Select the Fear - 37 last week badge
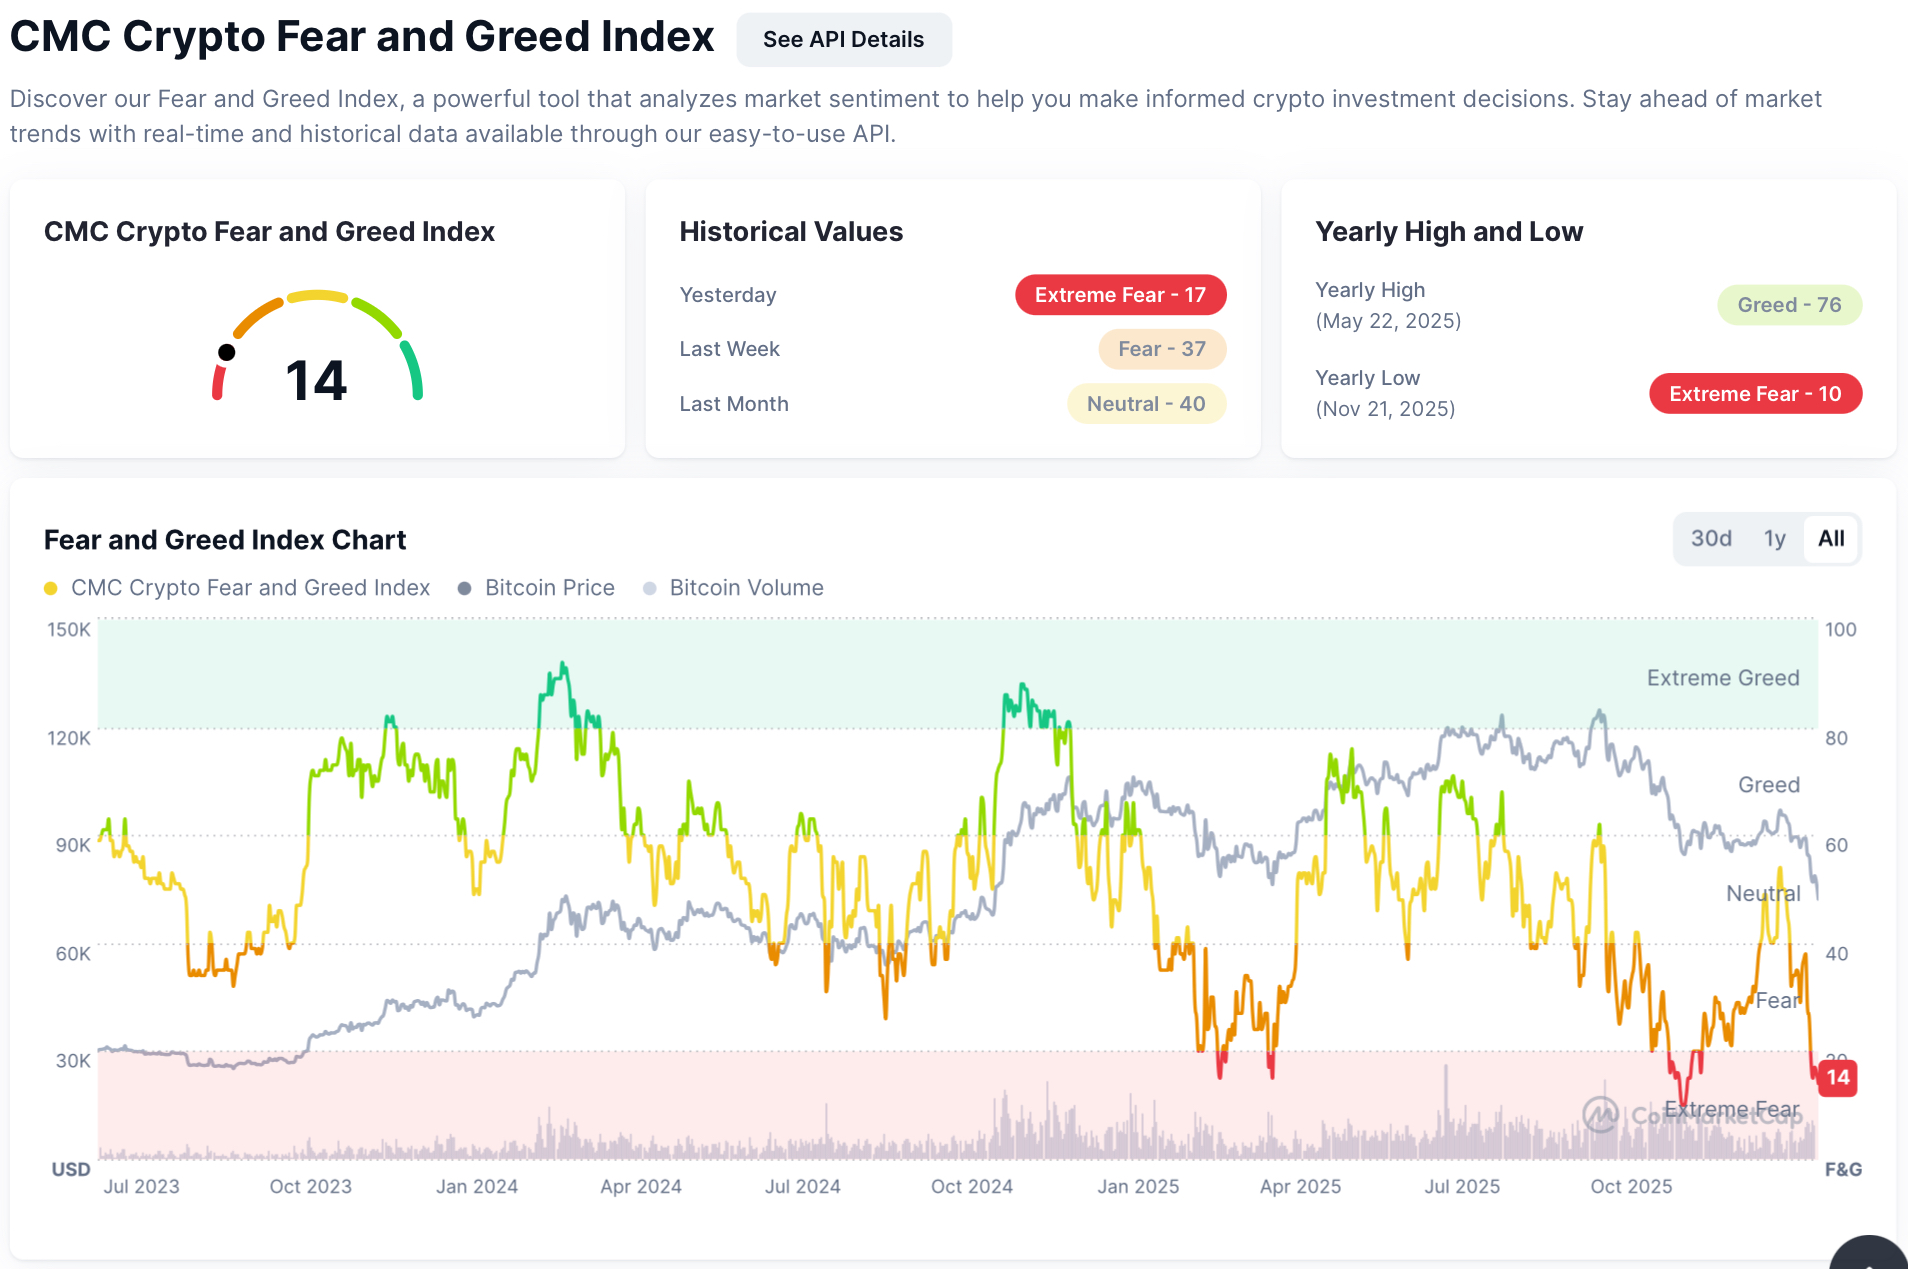This screenshot has height=1269, width=1908. click(x=1161, y=349)
